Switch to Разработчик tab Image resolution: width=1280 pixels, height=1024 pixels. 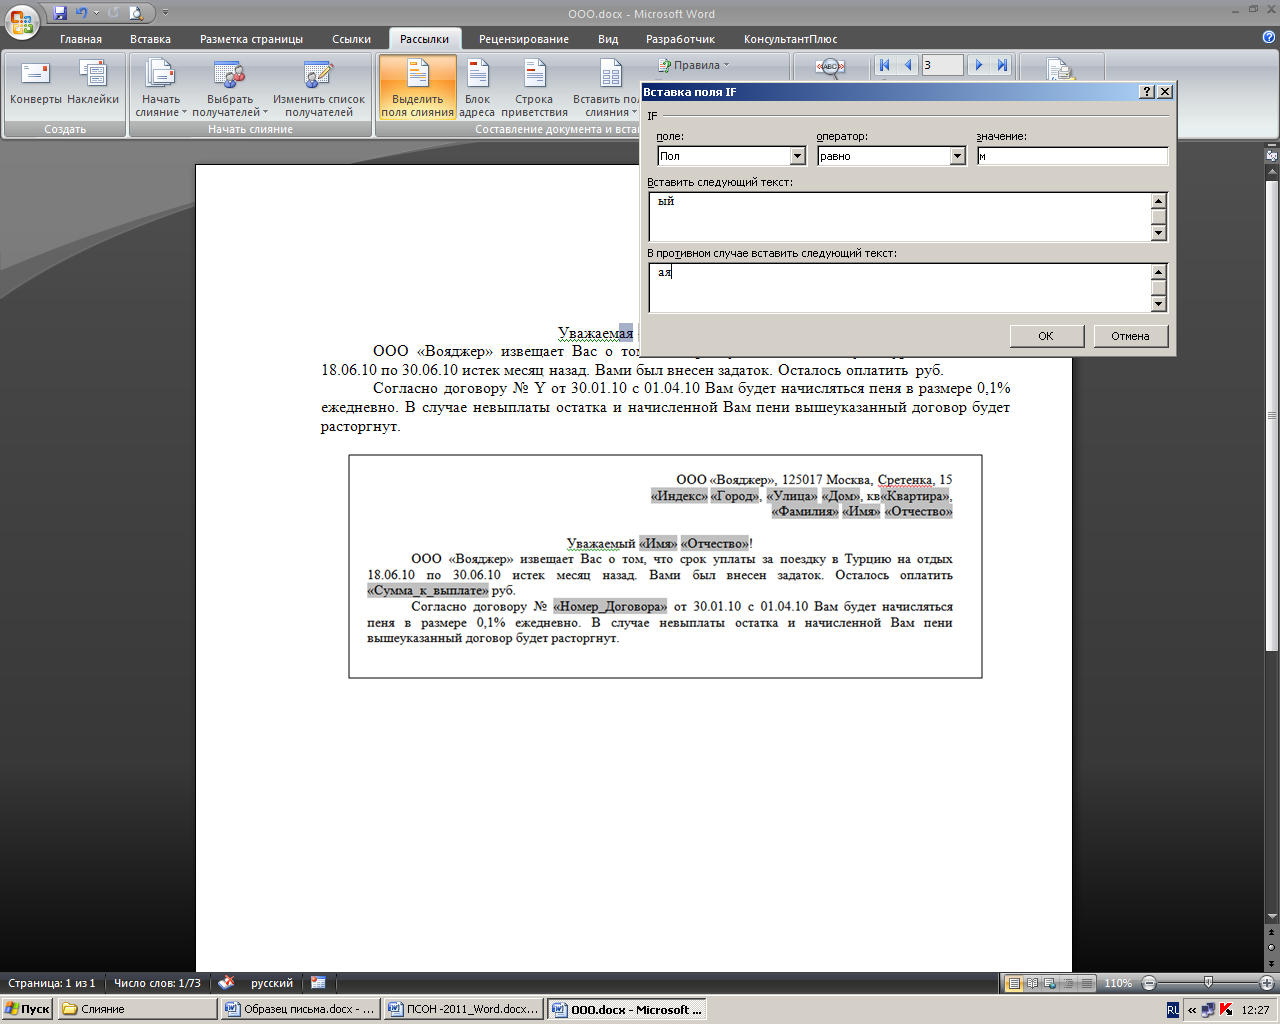point(680,39)
